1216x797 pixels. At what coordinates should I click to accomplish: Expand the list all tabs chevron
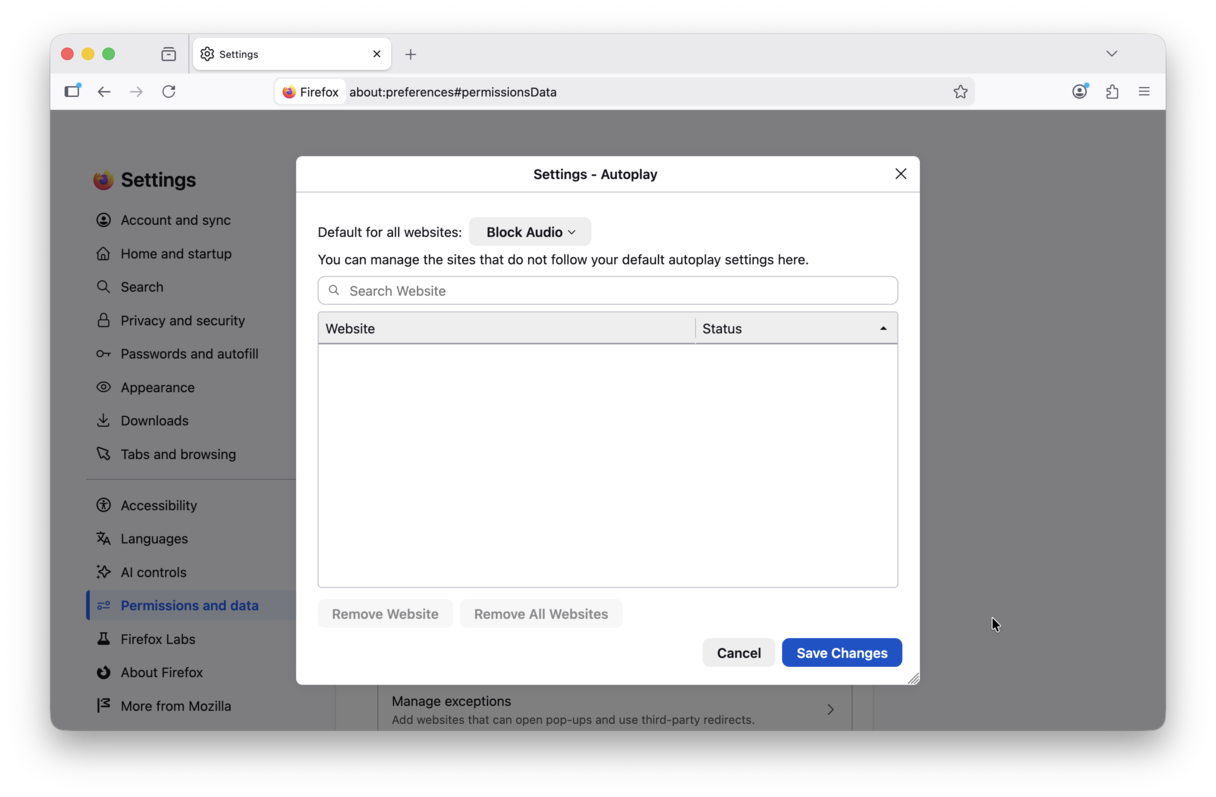1111,54
